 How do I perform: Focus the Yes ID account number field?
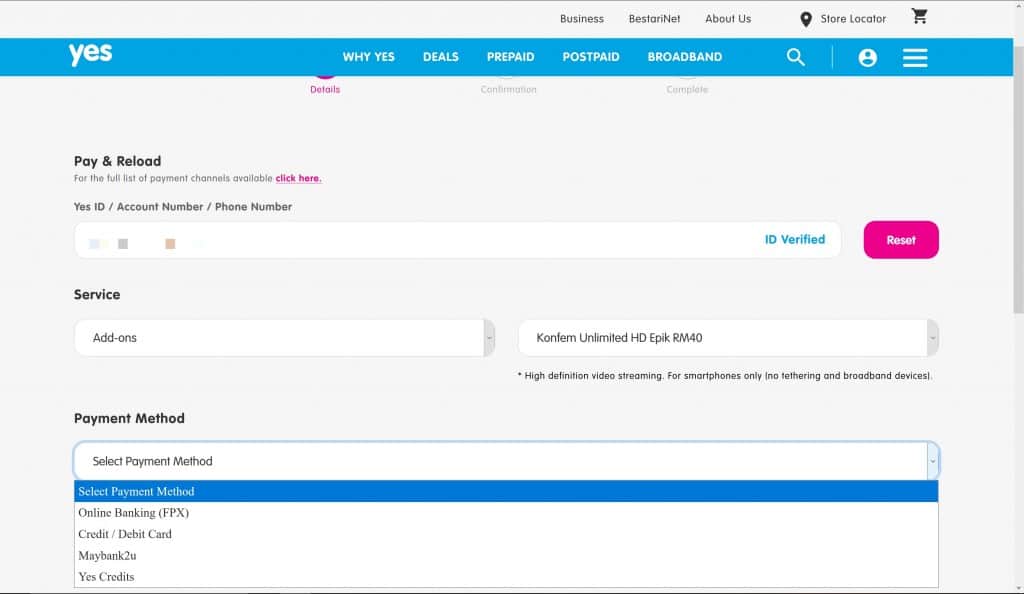457,240
